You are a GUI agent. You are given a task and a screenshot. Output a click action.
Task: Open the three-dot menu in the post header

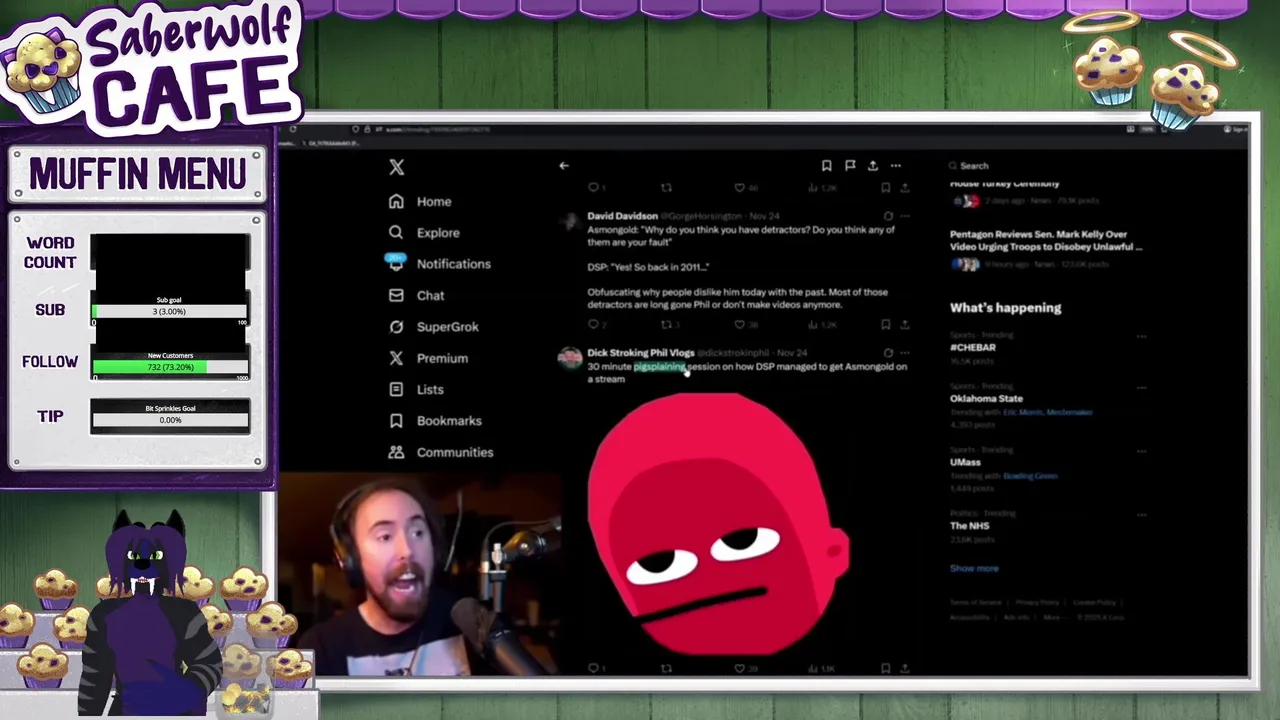(896, 166)
